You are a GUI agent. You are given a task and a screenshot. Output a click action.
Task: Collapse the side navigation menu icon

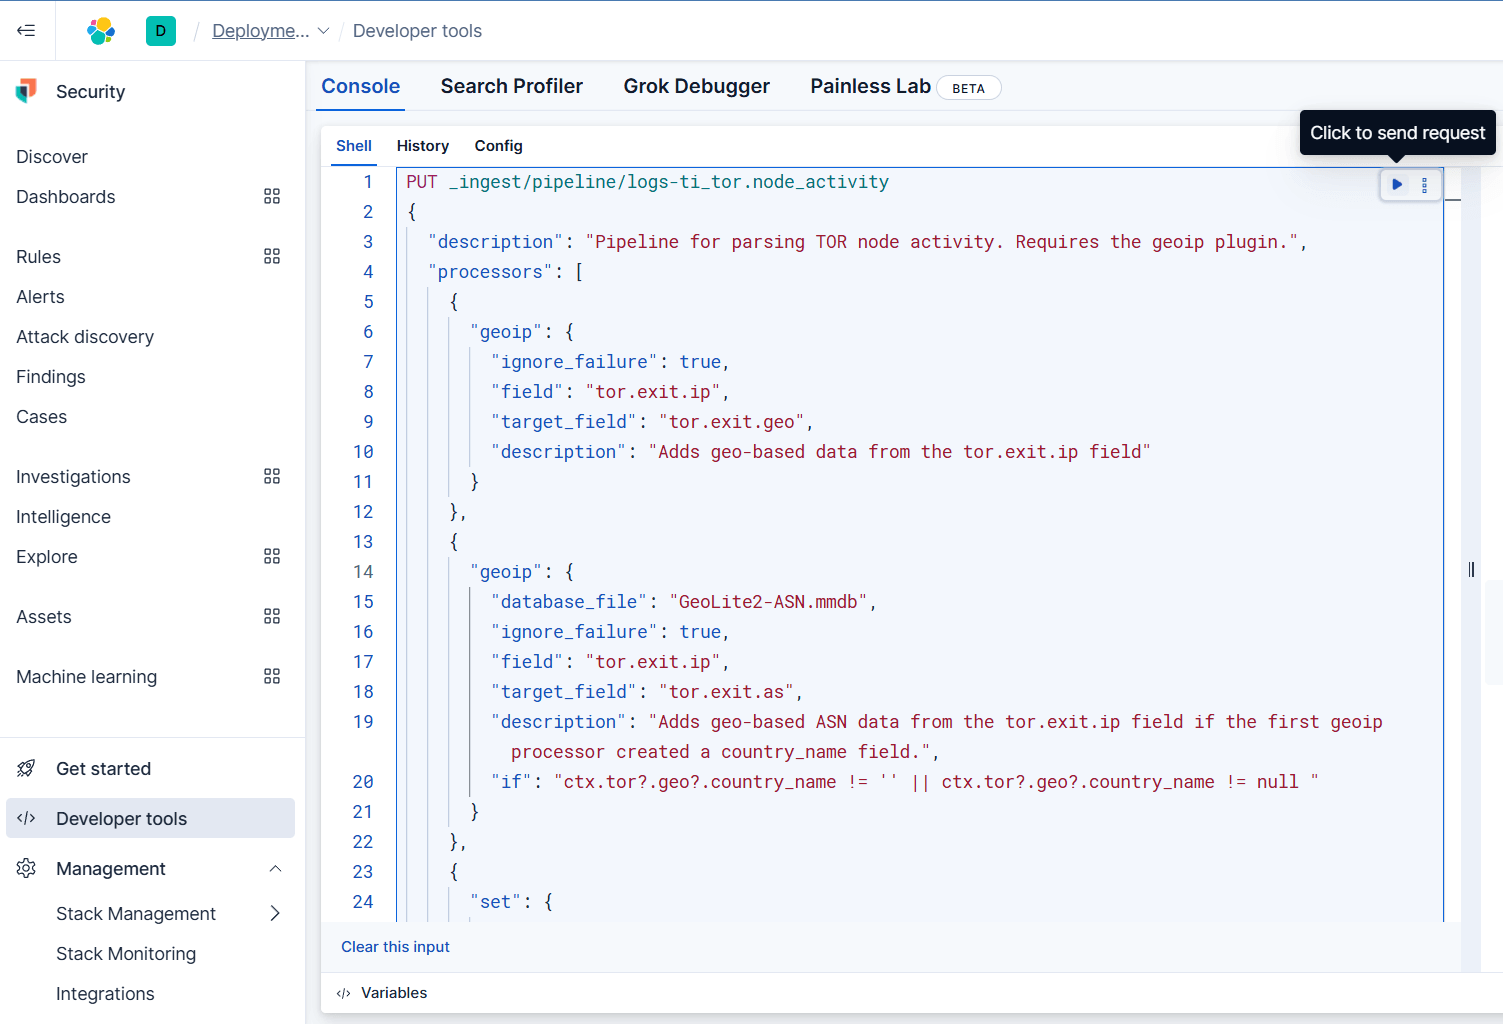pyautogui.click(x=26, y=31)
